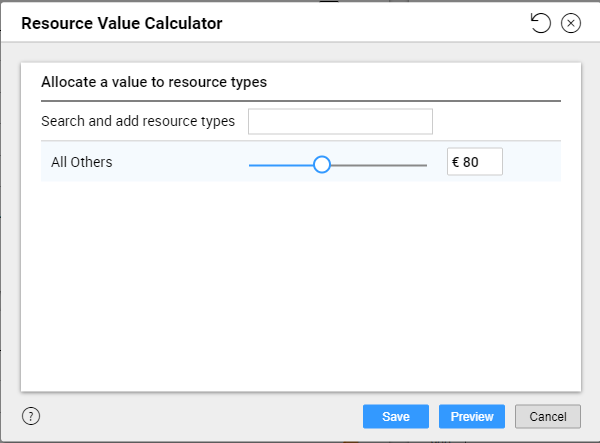Cancel the resource value changes
The height and width of the screenshot is (443, 600).
(548, 416)
